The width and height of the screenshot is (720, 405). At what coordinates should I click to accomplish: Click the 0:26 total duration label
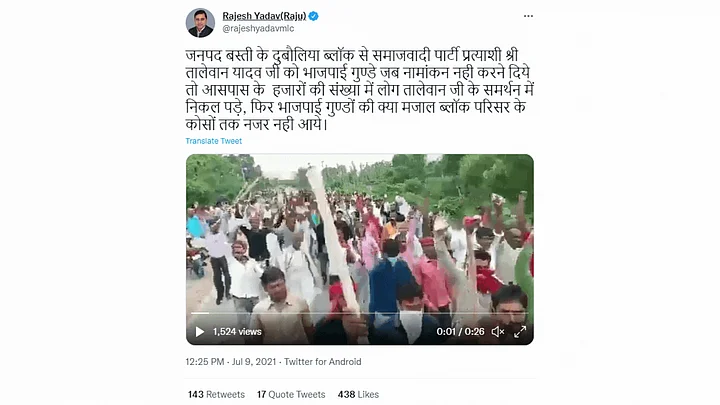click(474, 332)
